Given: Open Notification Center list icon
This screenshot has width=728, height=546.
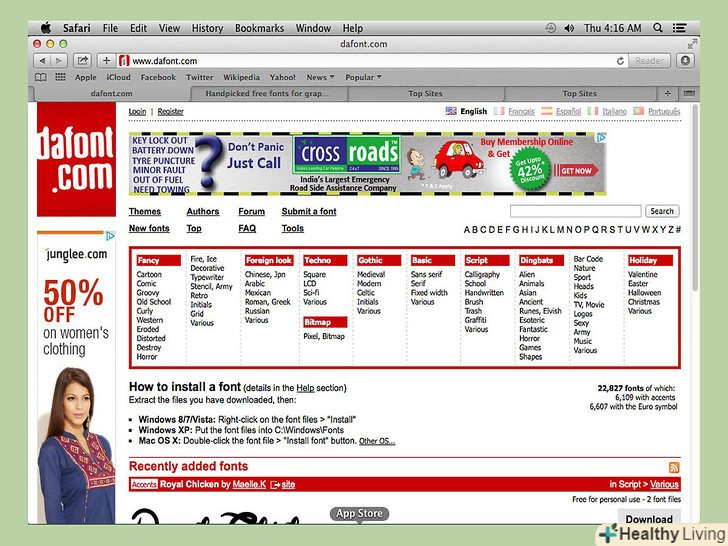Looking at the screenshot, I should pyautogui.click(x=680, y=28).
